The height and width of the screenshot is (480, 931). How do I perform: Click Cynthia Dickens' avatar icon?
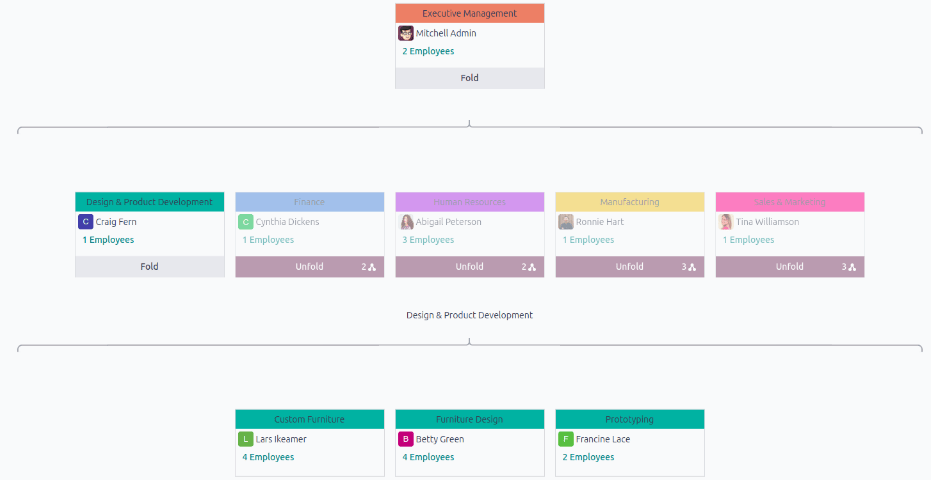pos(245,222)
